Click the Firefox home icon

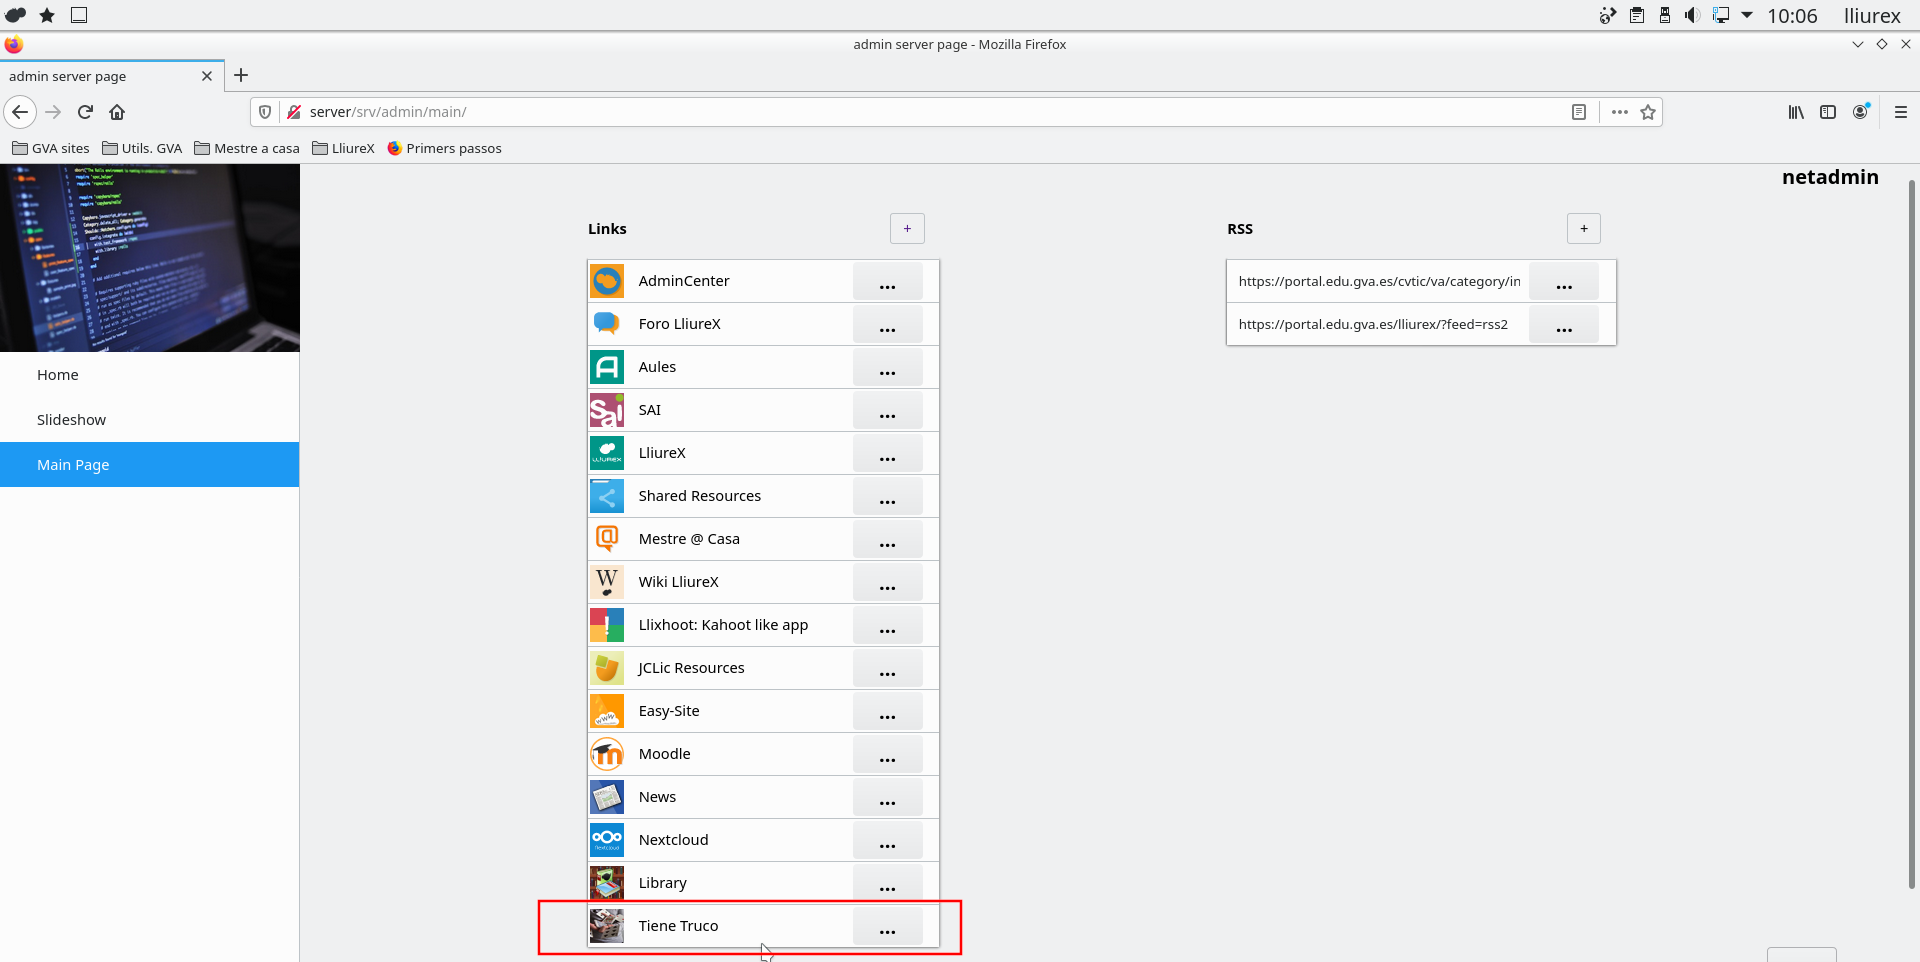point(117,112)
